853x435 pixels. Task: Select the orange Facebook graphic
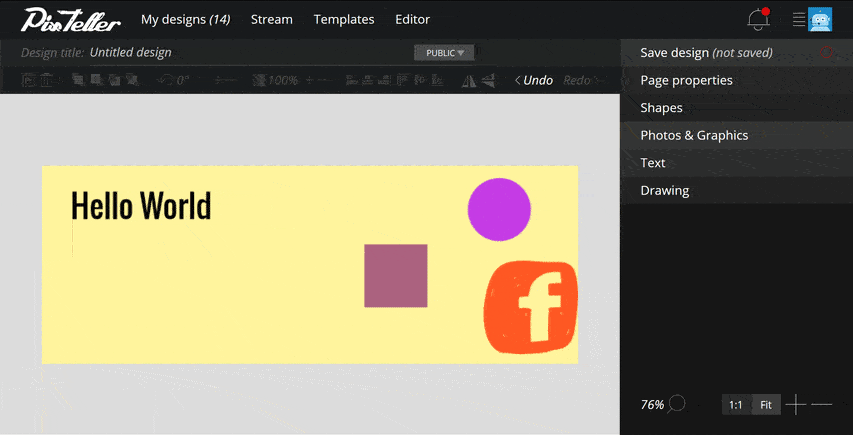[530, 307]
